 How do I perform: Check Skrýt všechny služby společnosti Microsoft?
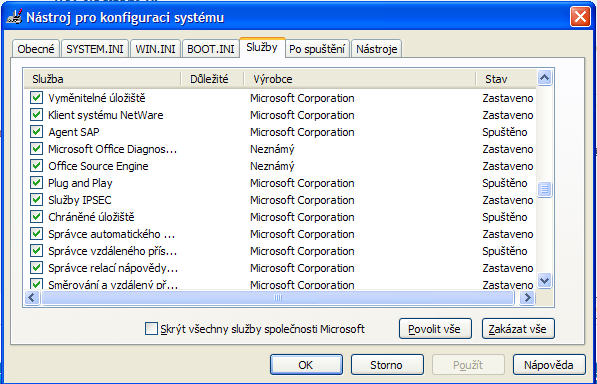(151, 328)
